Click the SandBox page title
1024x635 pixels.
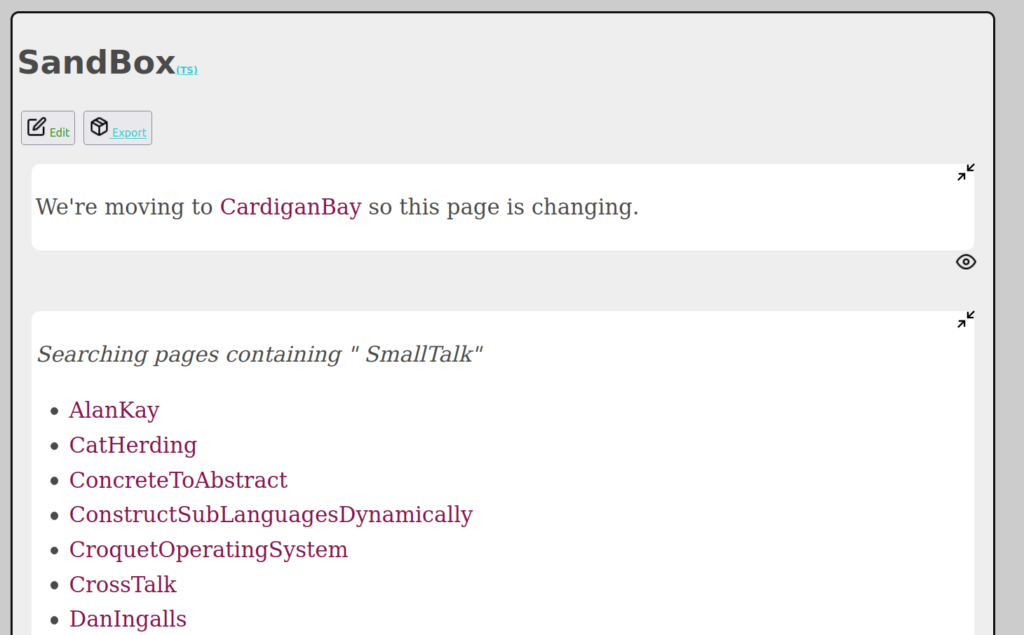pos(97,63)
